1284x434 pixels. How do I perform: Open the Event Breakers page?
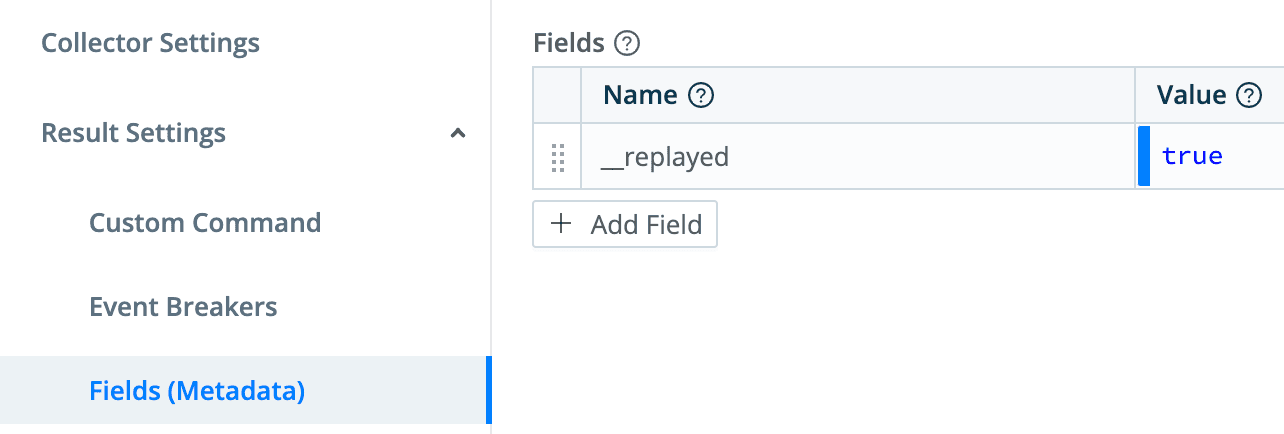click(183, 306)
